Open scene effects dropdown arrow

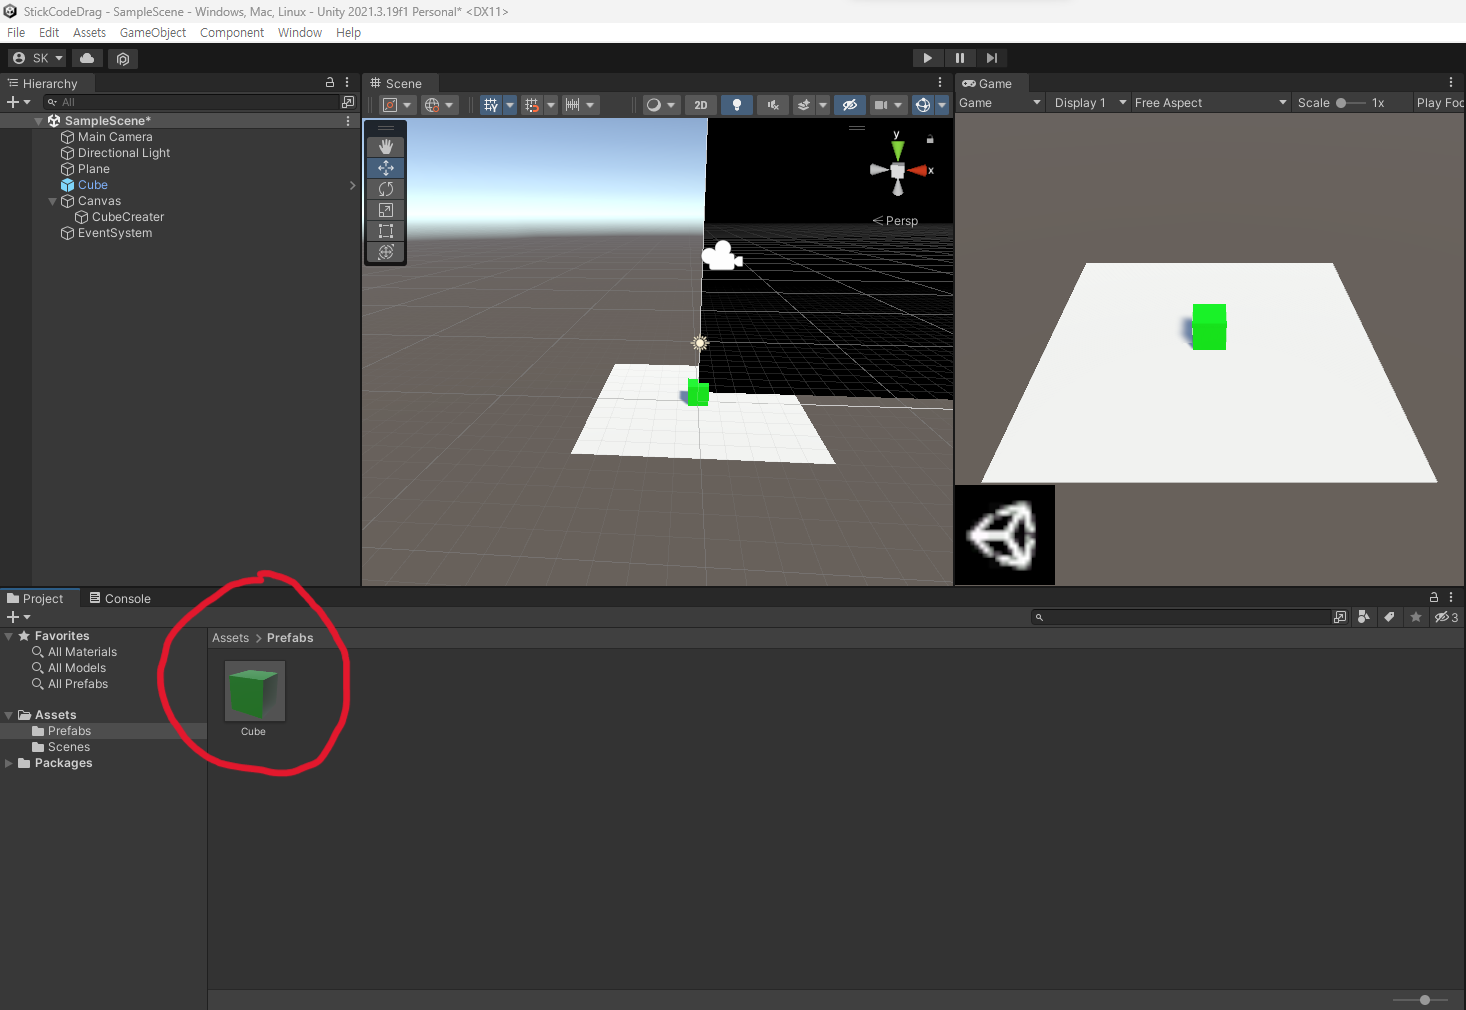tap(823, 104)
